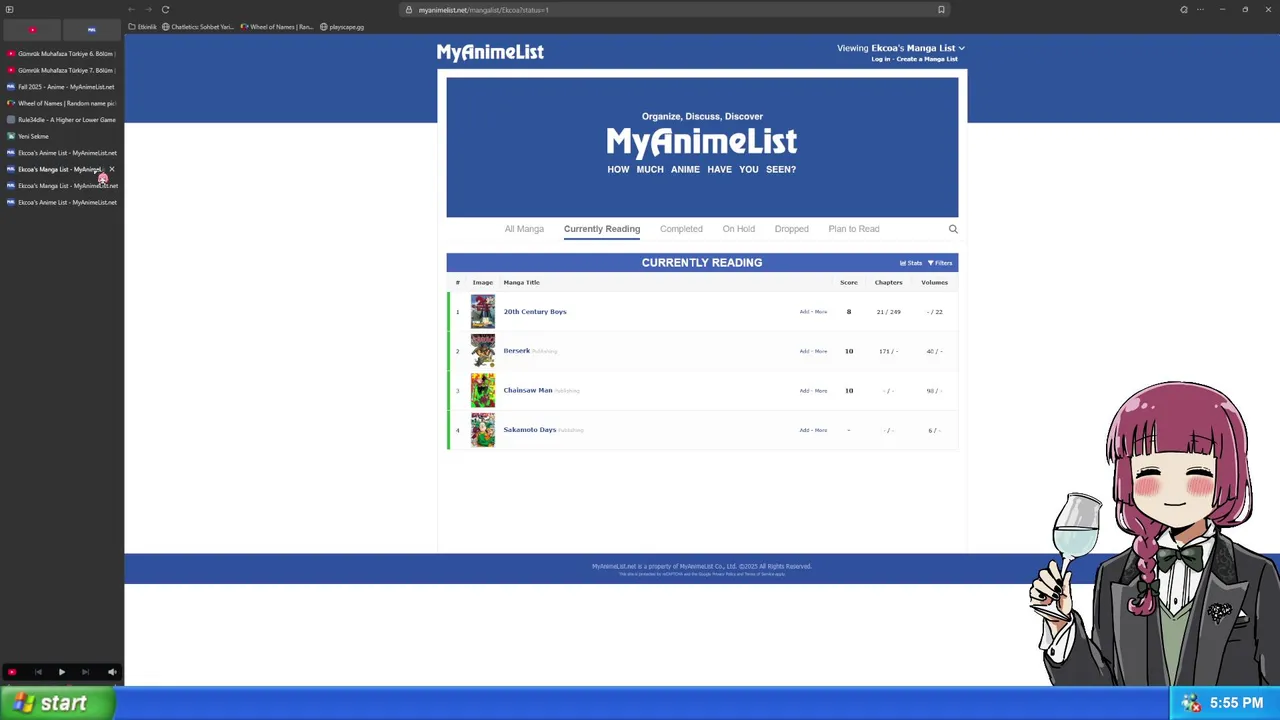Expand More in the Sakamoto Days row
1280x720 pixels.
click(821, 430)
